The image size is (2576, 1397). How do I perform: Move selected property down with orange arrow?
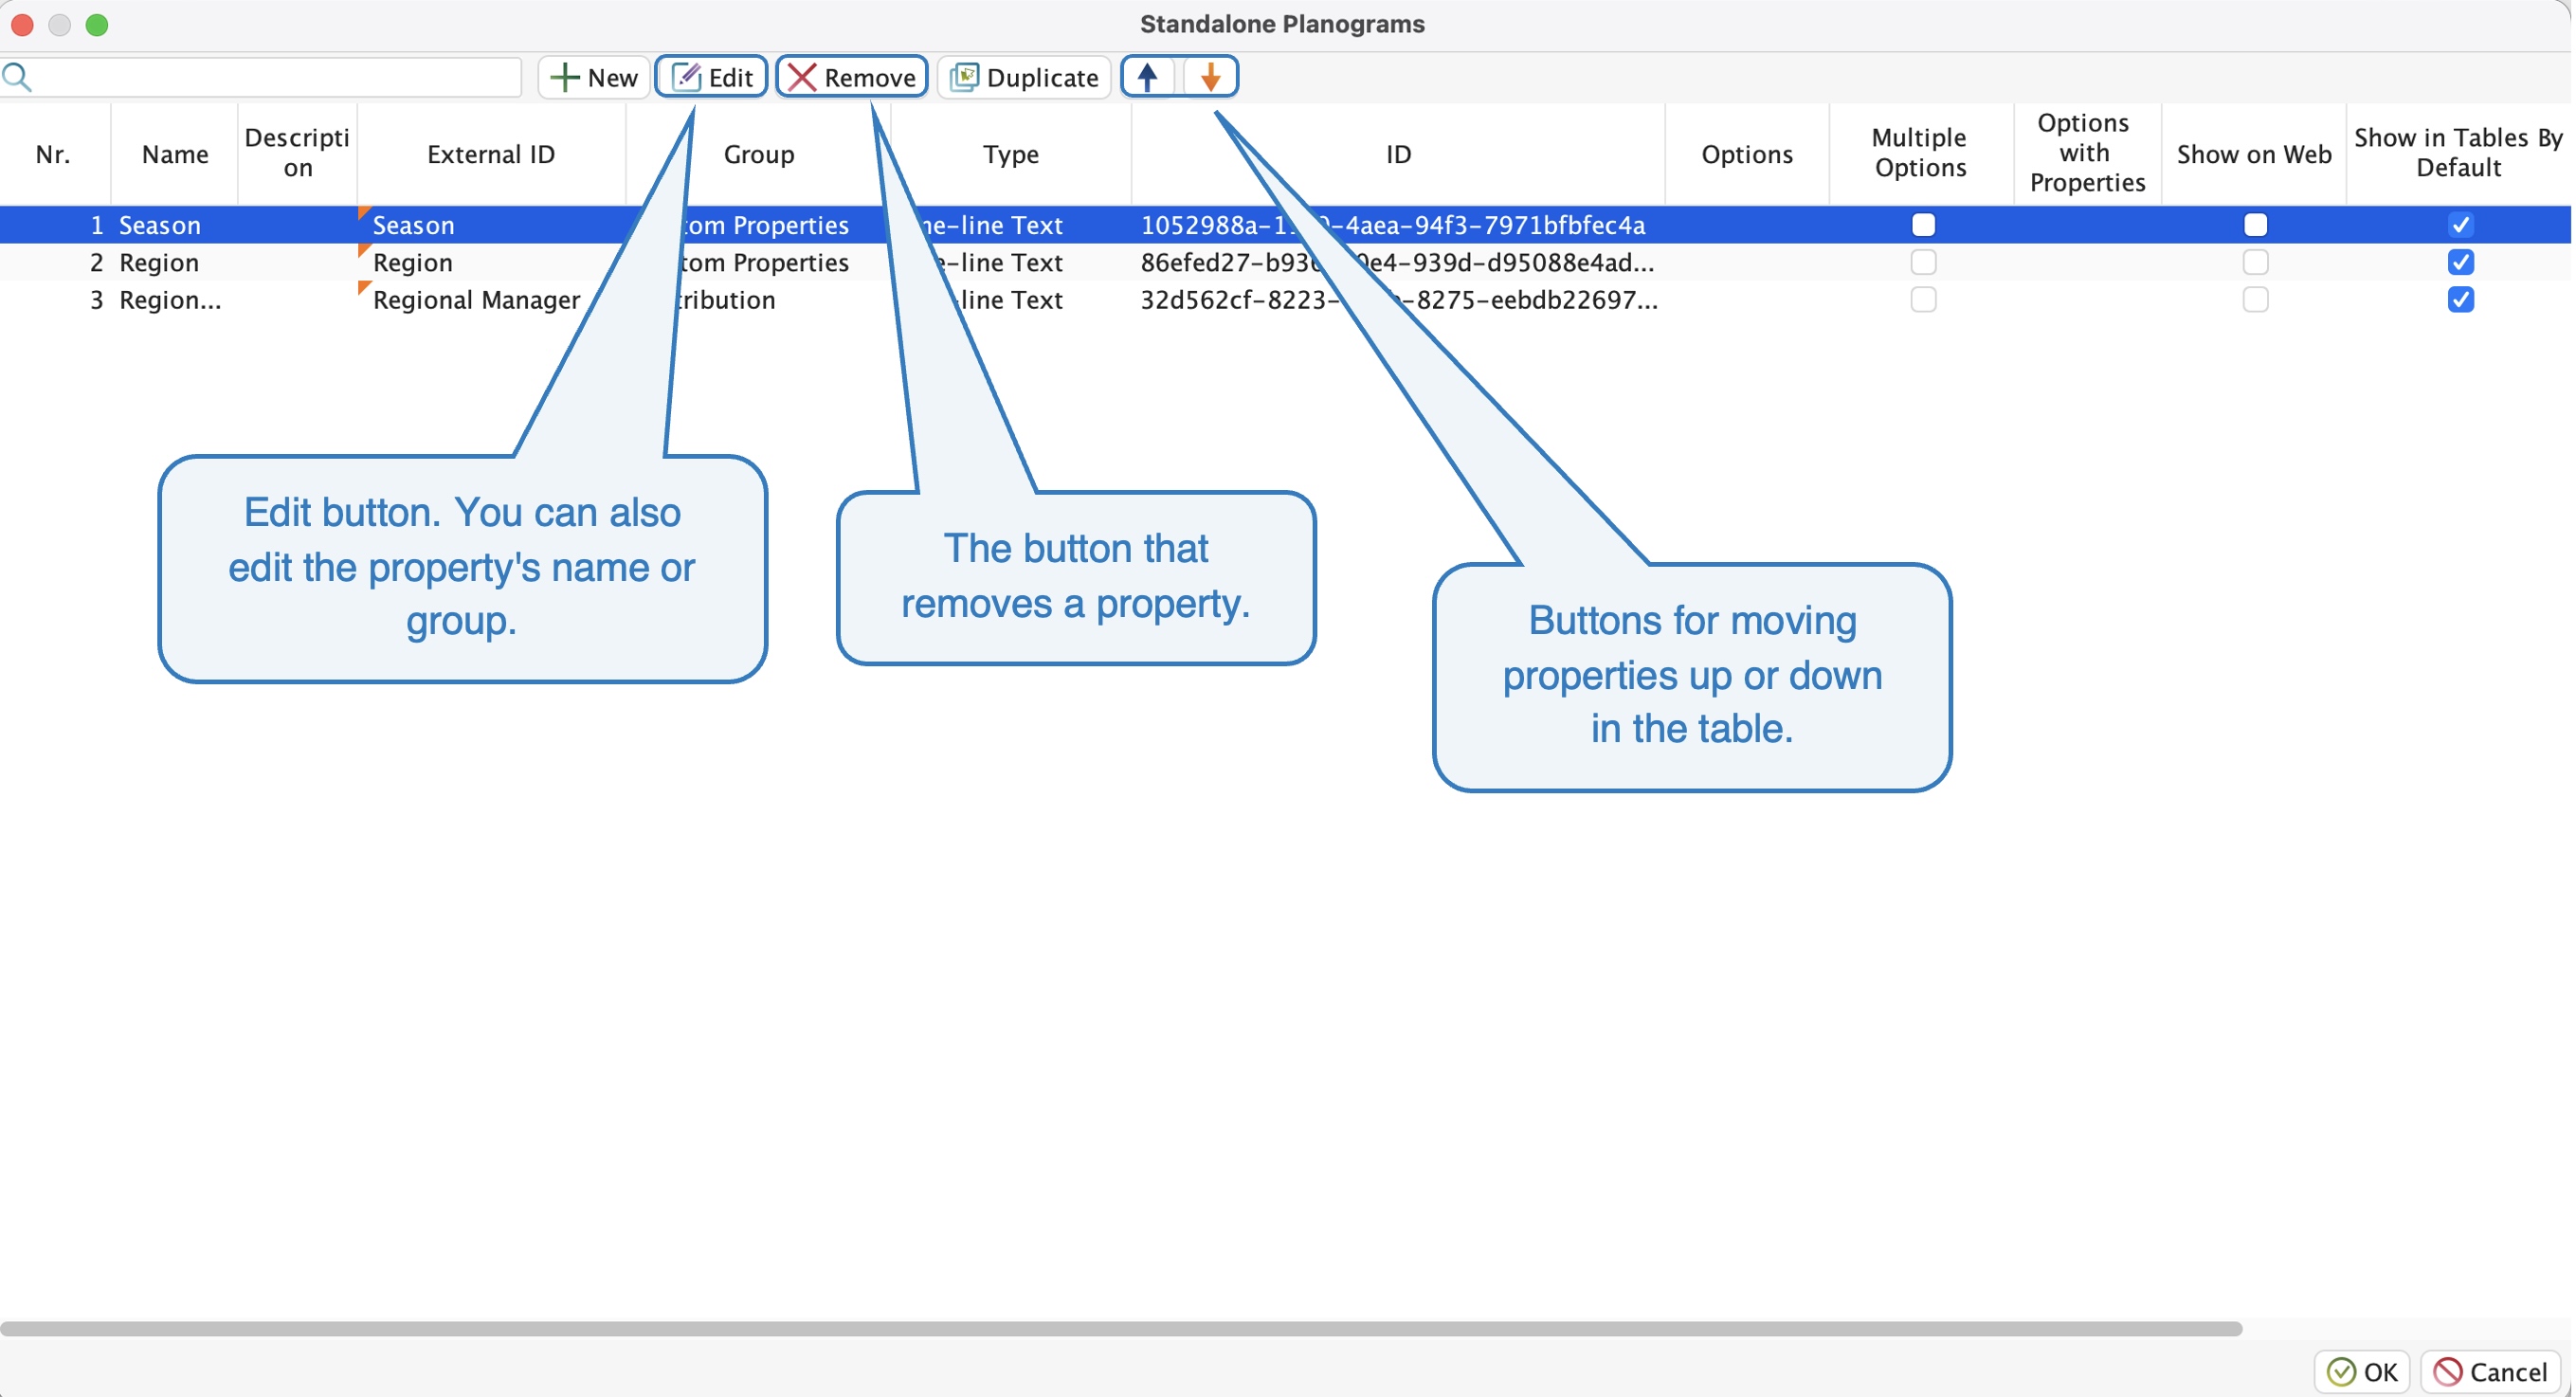[x=1210, y=77]
